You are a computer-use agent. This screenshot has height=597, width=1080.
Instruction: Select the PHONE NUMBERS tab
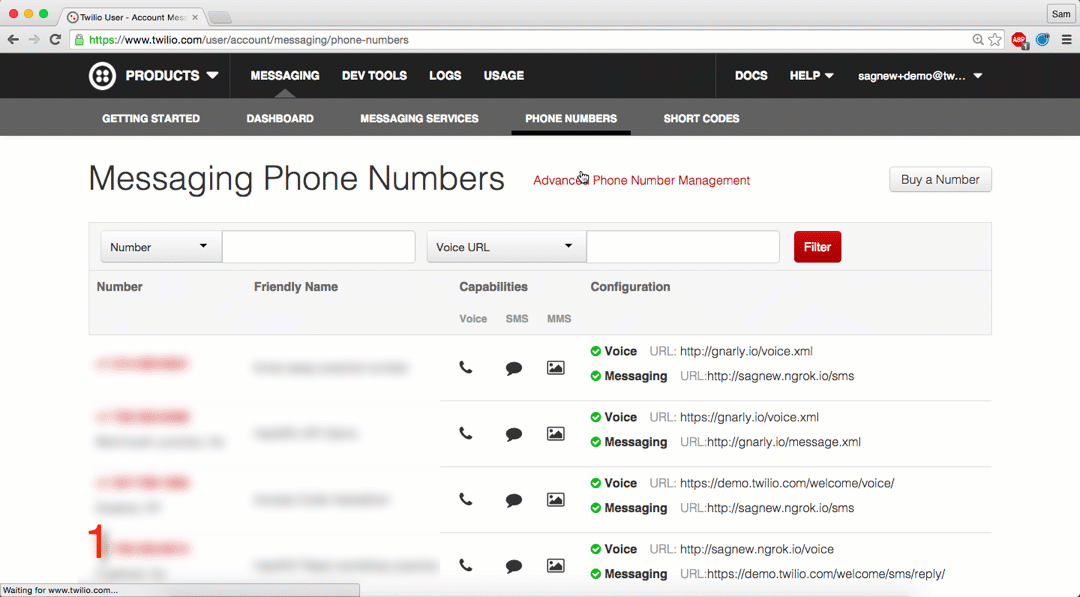(571, 118)
